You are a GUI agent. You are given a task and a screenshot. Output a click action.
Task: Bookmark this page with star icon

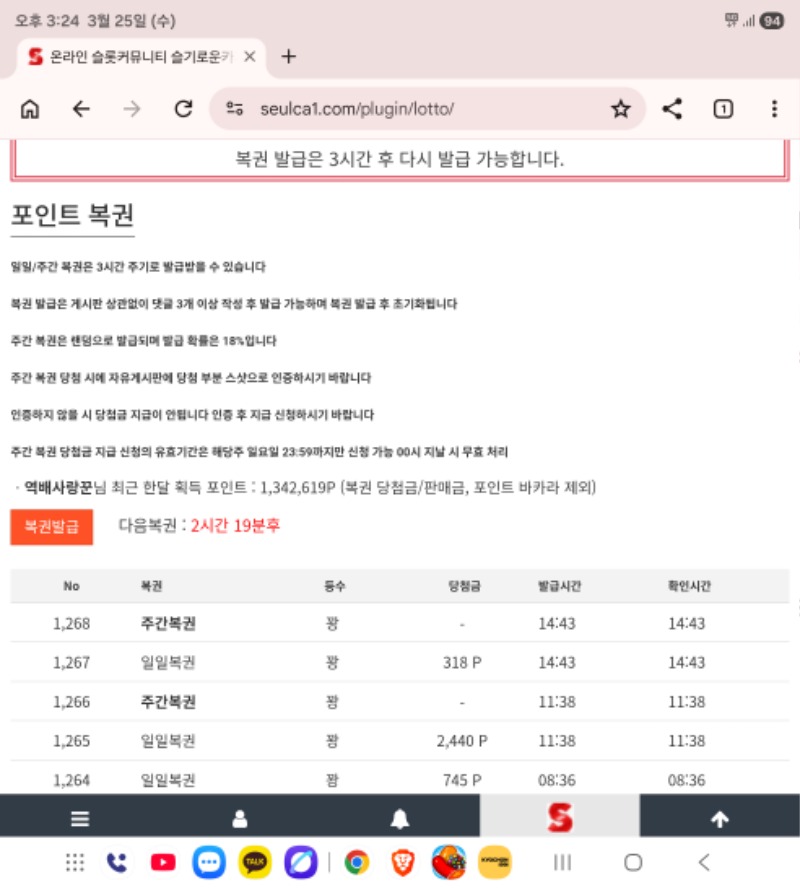[620, 109]
